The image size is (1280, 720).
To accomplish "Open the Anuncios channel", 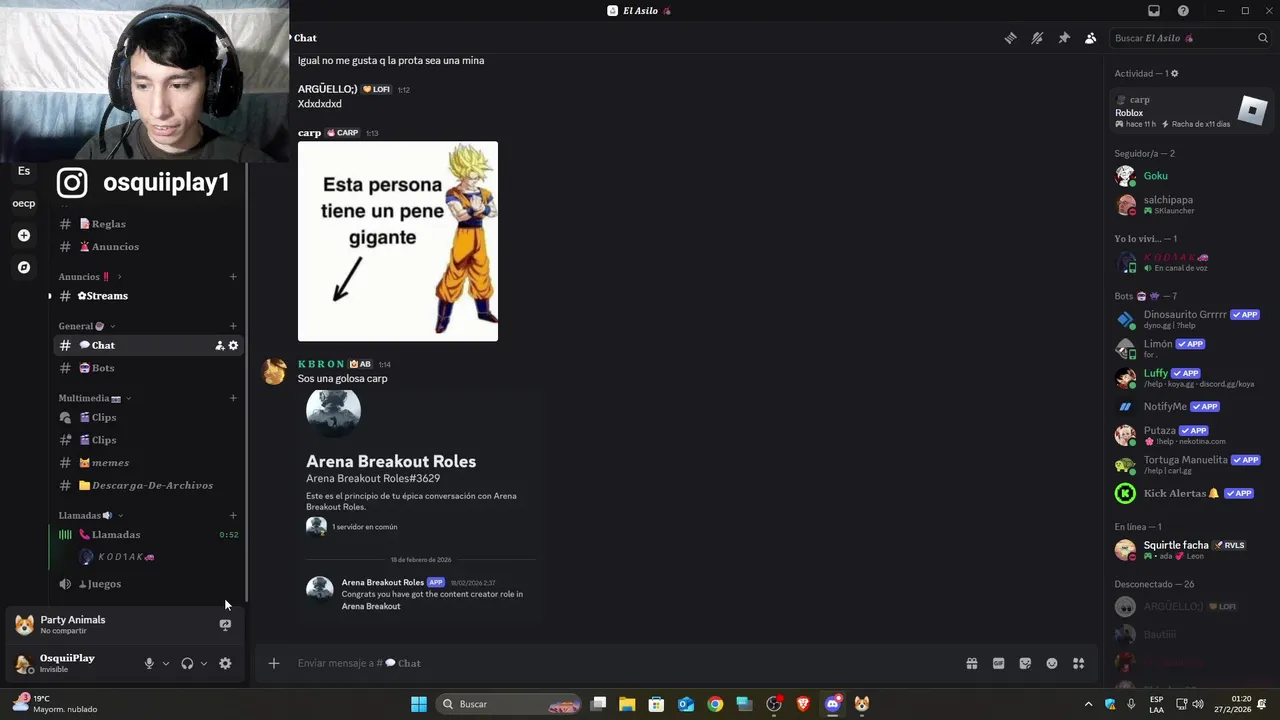I will [147, 247].
